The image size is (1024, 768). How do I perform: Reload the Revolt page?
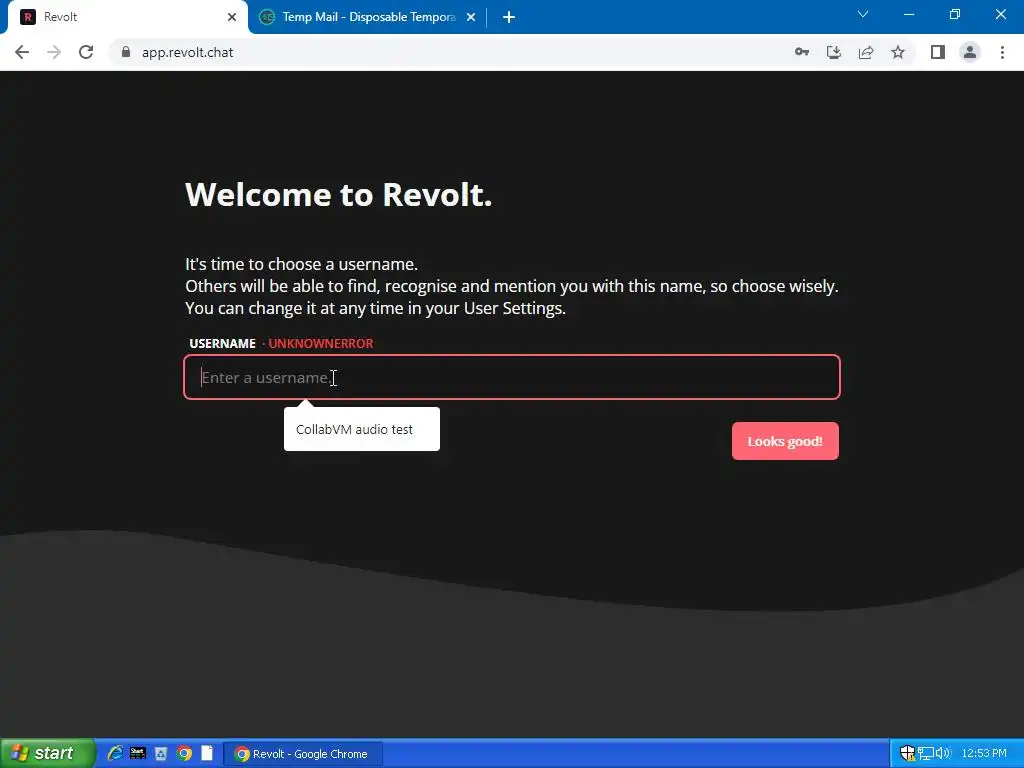click(x=86, y=52)
